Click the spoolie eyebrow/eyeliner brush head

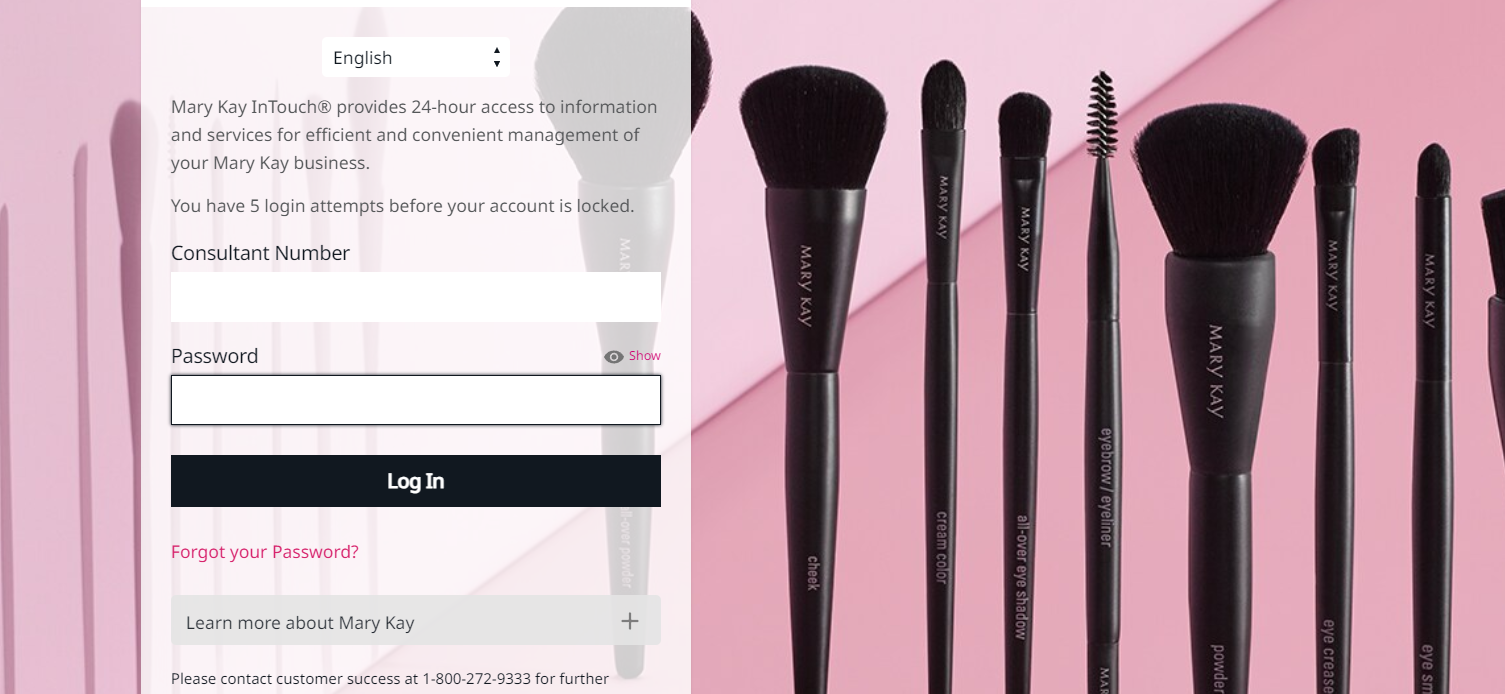(x=1102, y=113)
